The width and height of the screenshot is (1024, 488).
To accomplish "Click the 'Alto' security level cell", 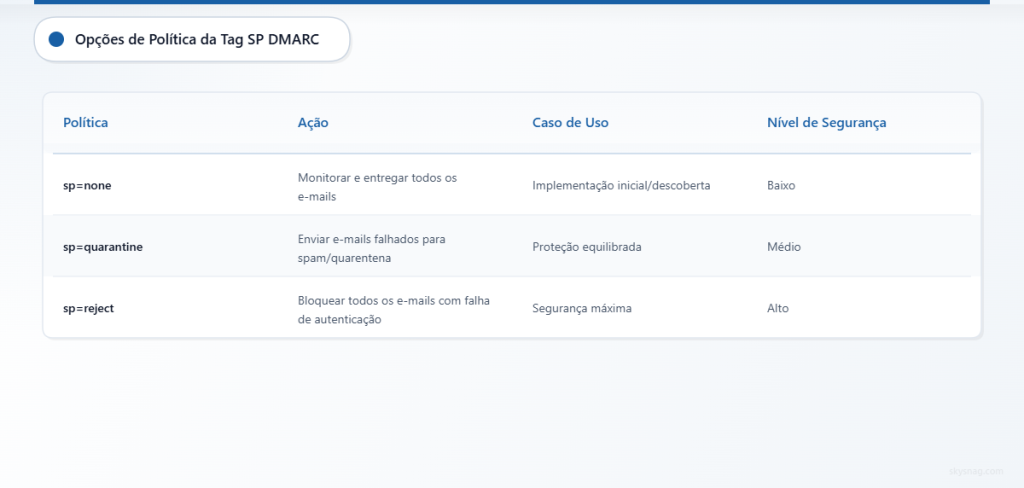I will (x=778, y=308).
